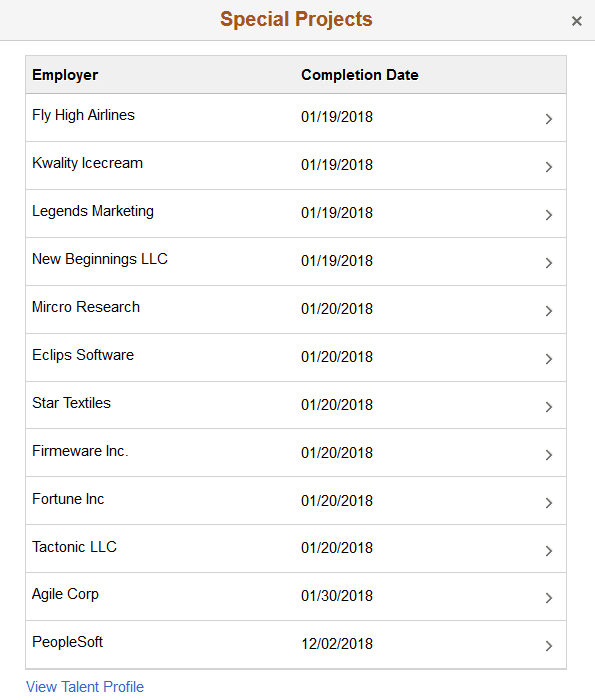Screen dimensions: 595x700
Task: Expand the Eclips Software row chevron
Action: 549,359
